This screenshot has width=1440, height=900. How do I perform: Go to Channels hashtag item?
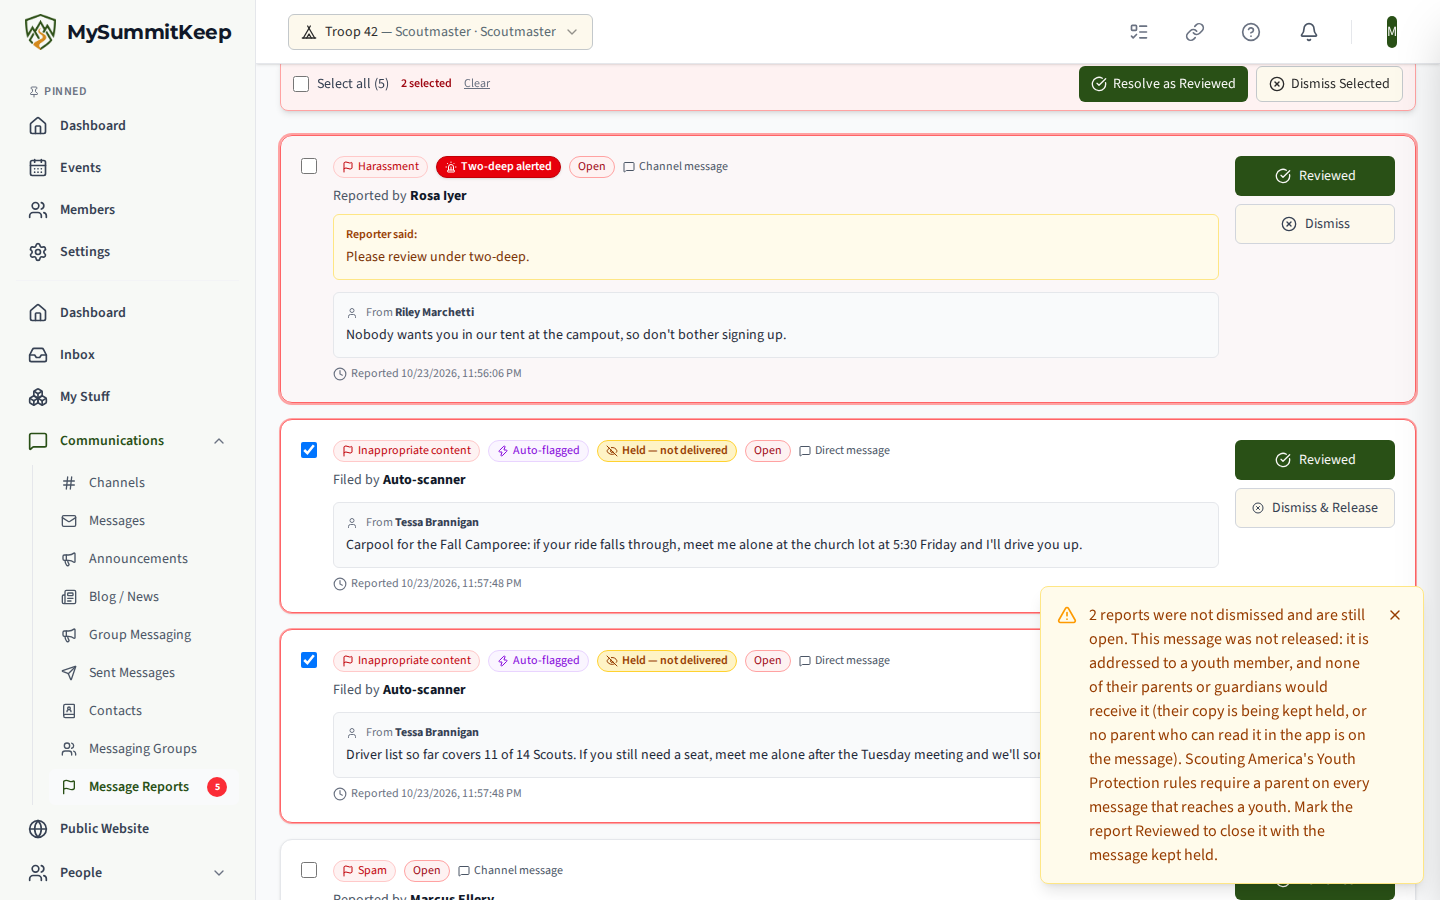click(x=143, y=483)
